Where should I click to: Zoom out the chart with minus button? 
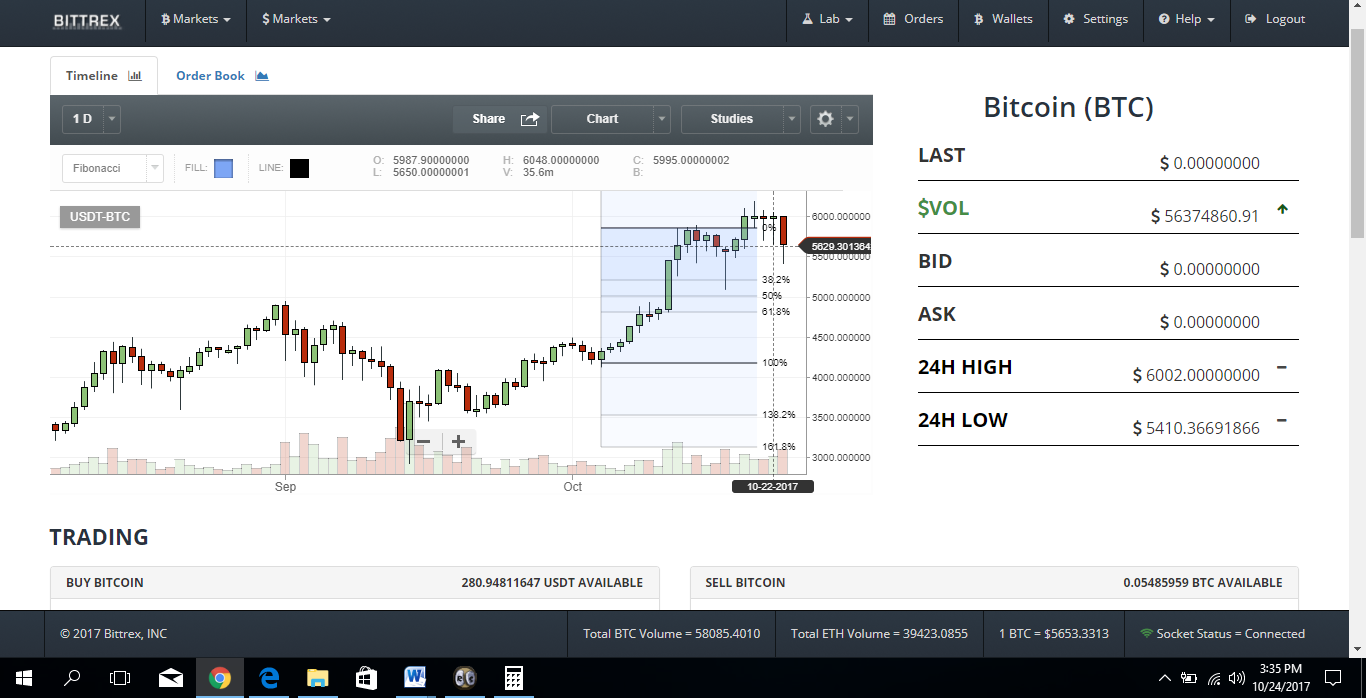(423, 441)
